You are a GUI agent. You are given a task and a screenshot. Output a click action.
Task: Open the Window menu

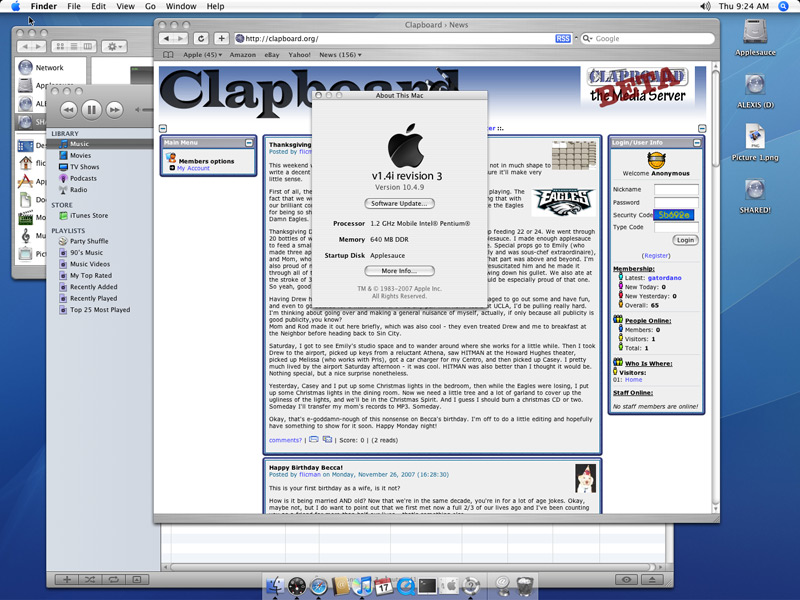coord(181,6)
